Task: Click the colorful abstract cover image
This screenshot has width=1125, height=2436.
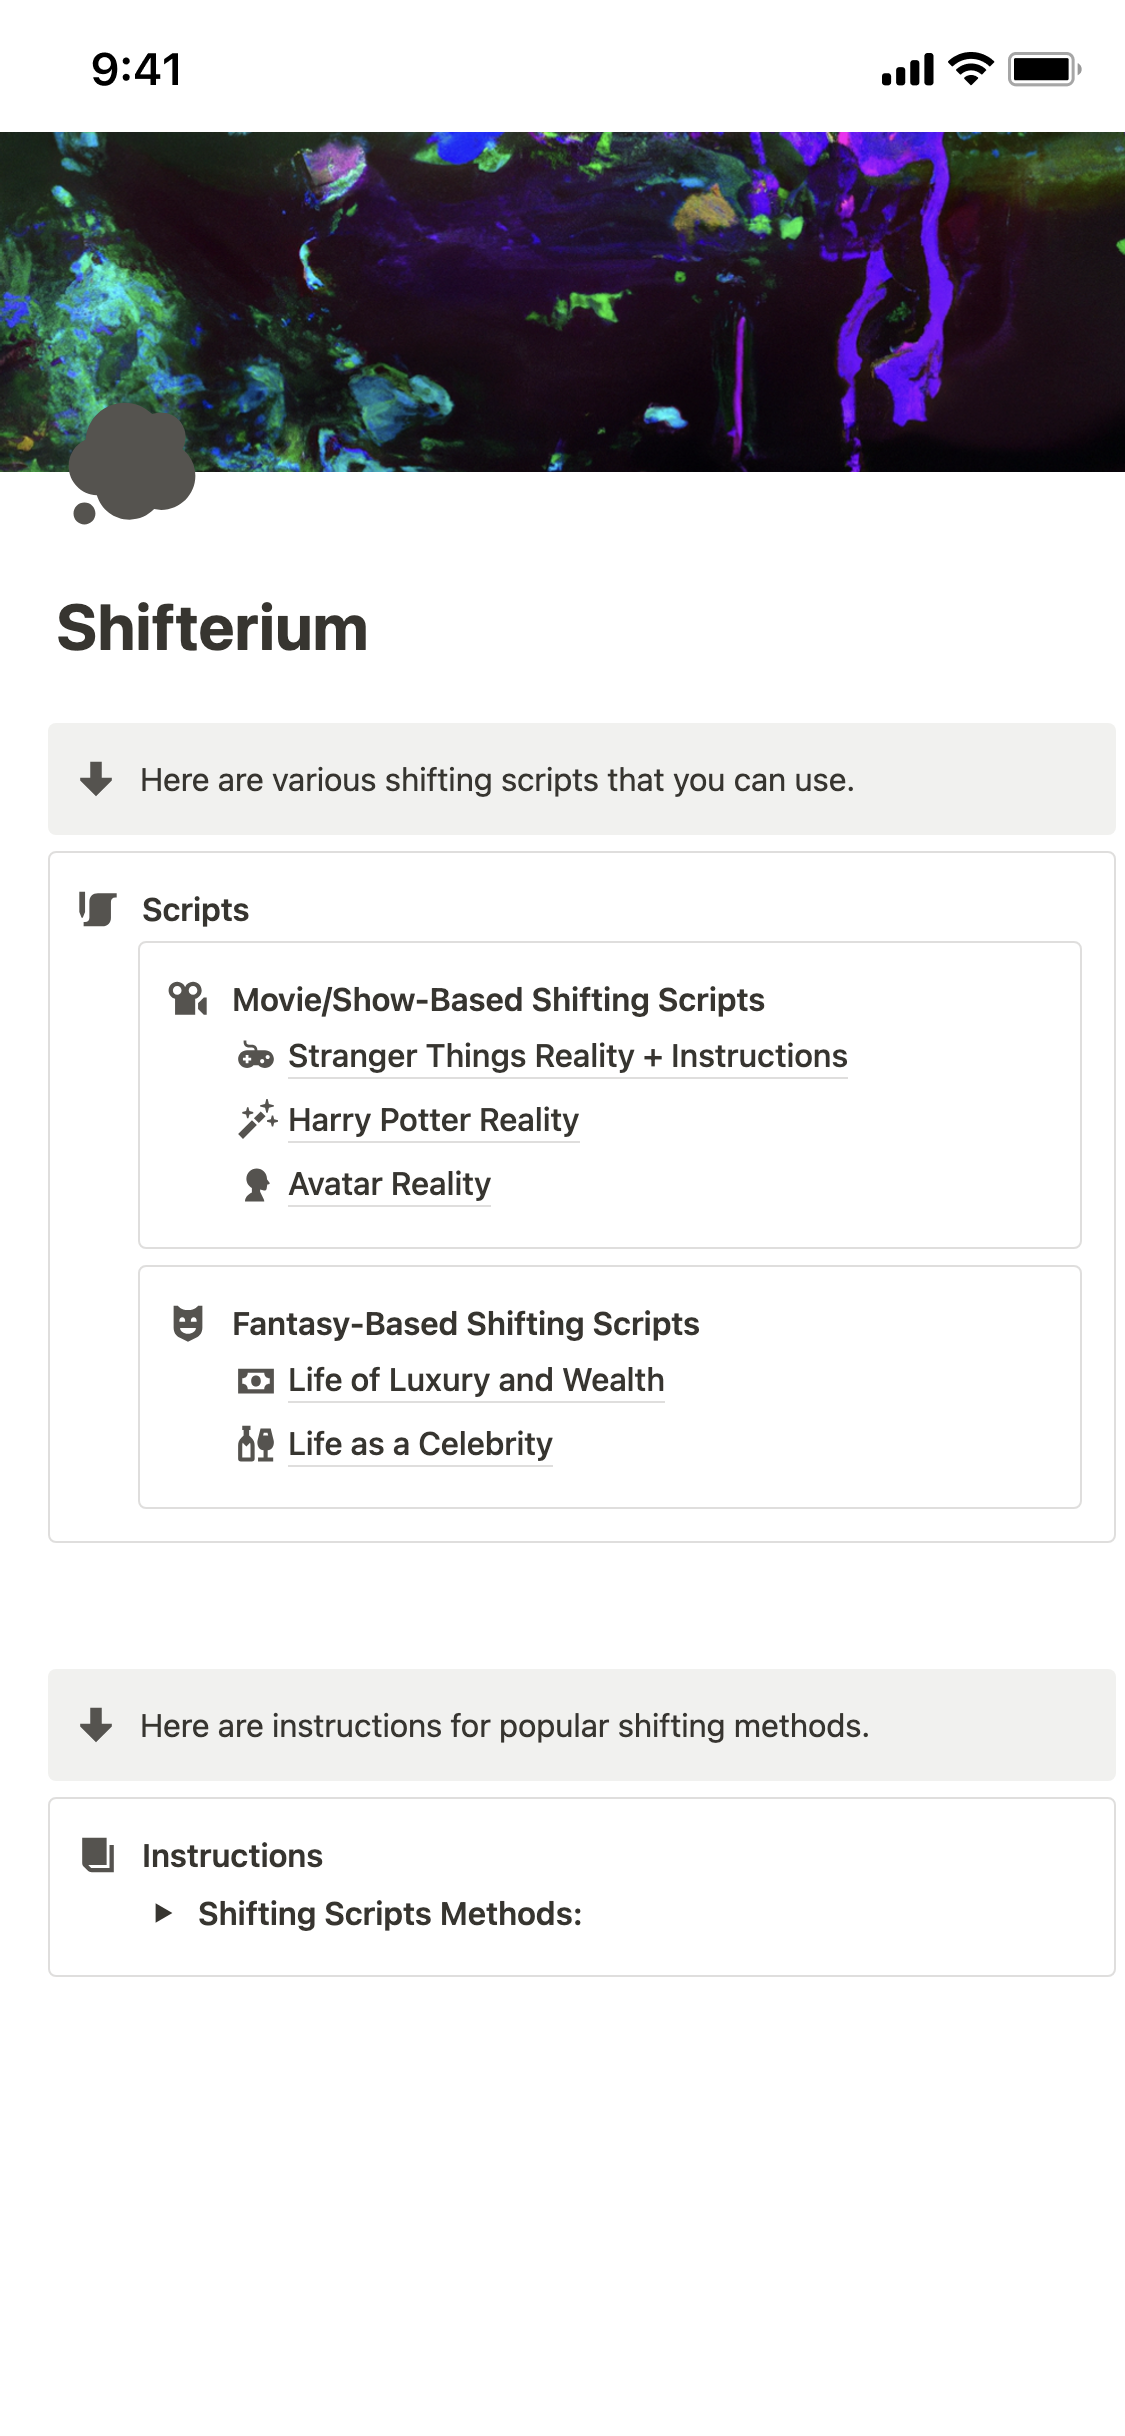Action: 562,301
